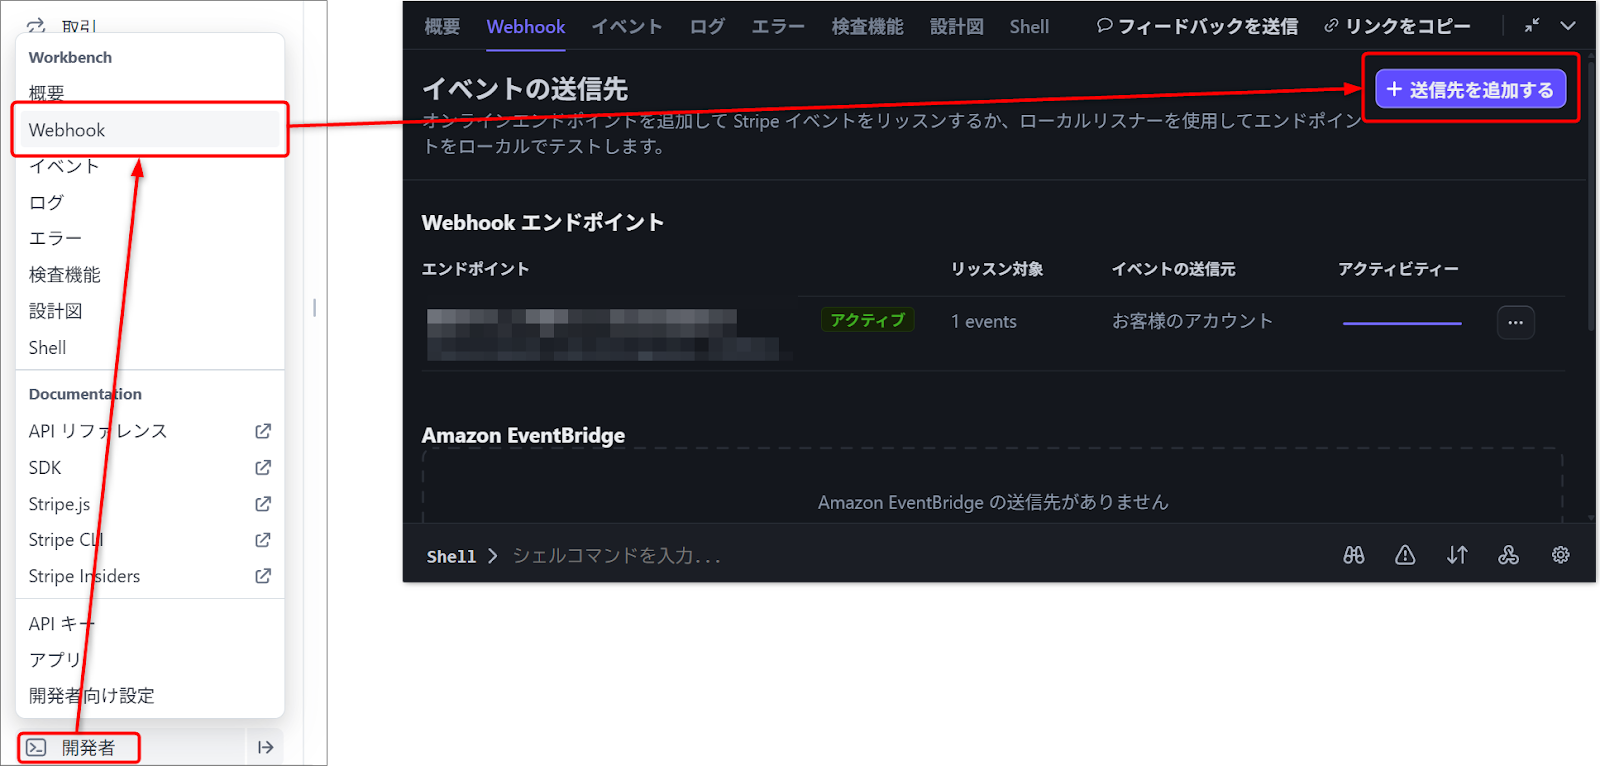Minimize Workbench with the shrink arrows icon

1531,26
